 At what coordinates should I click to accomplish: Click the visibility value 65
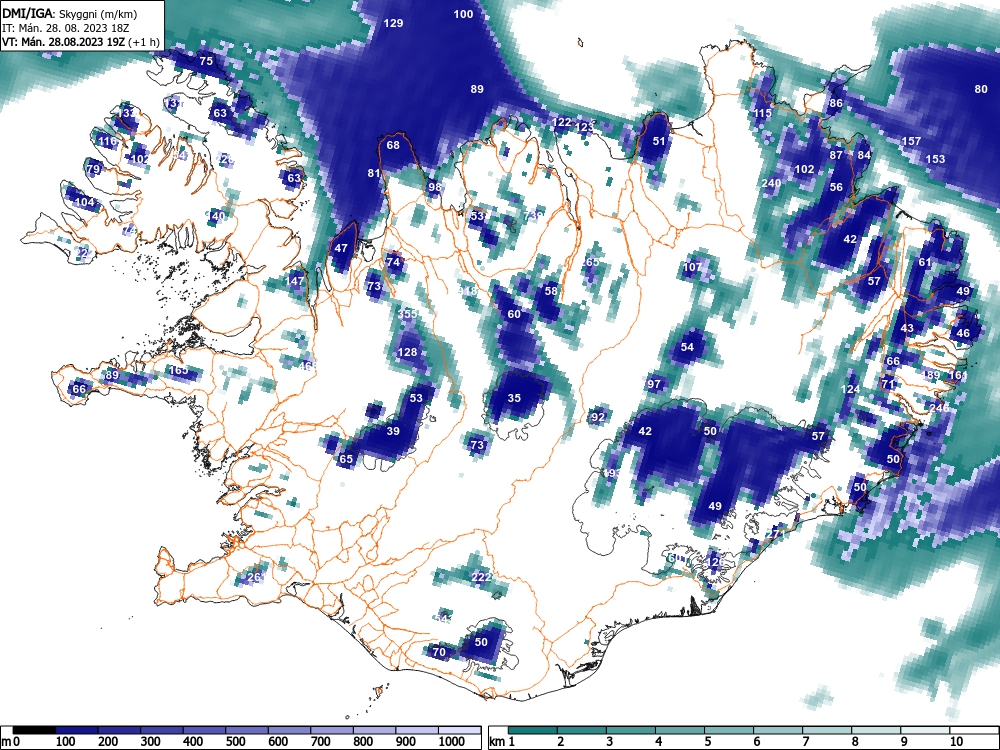[x=346, y=459]
